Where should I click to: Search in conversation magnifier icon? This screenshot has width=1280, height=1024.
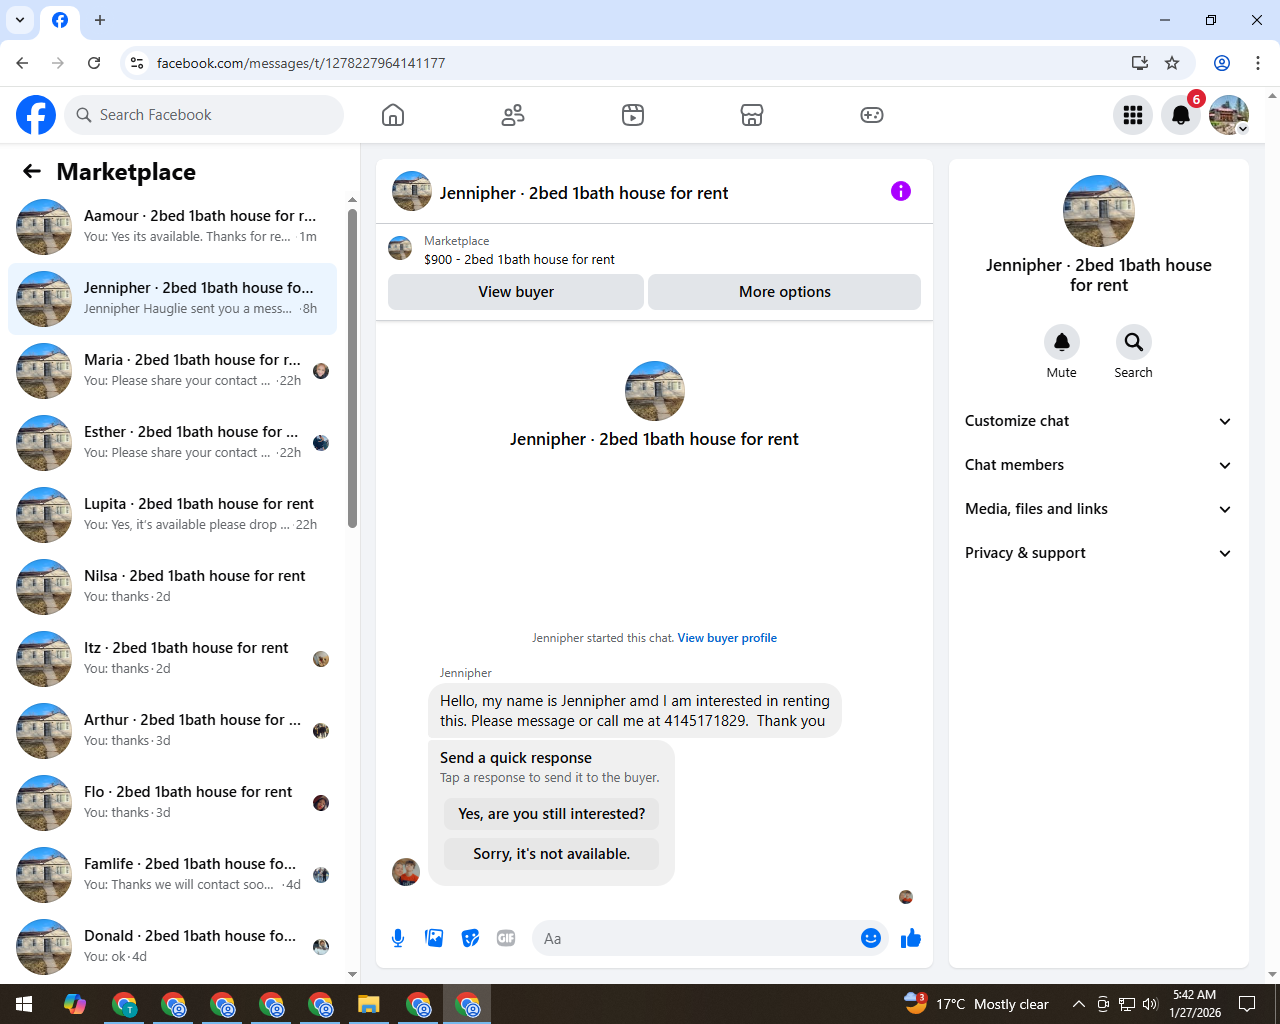pos(1134,342)
